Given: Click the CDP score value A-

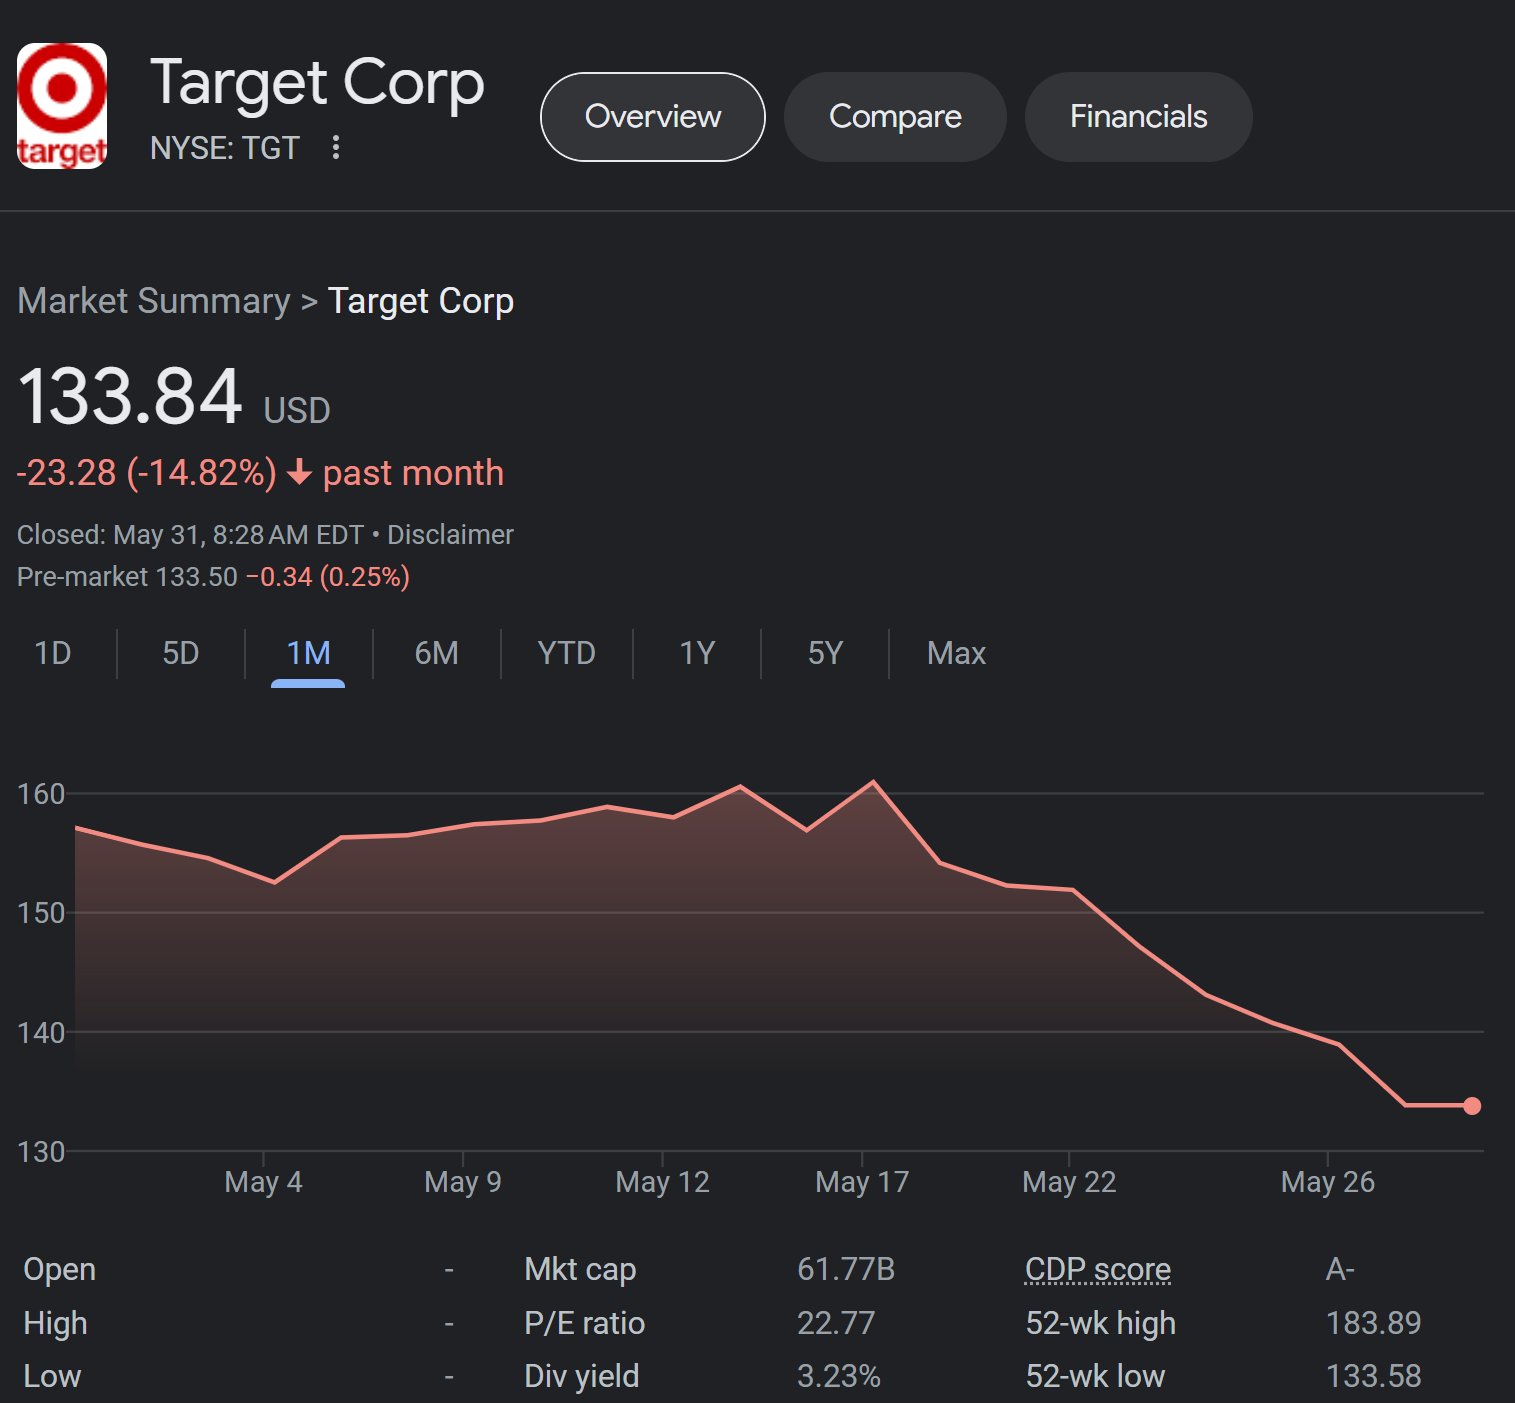Looking at the screenshot, I should [1340, 1269].
